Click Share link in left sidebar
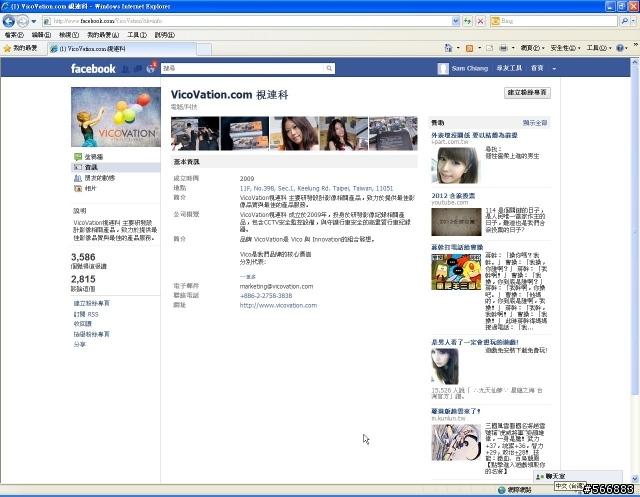The width and height of the screenshot is (640, 497). pos(80,344)
